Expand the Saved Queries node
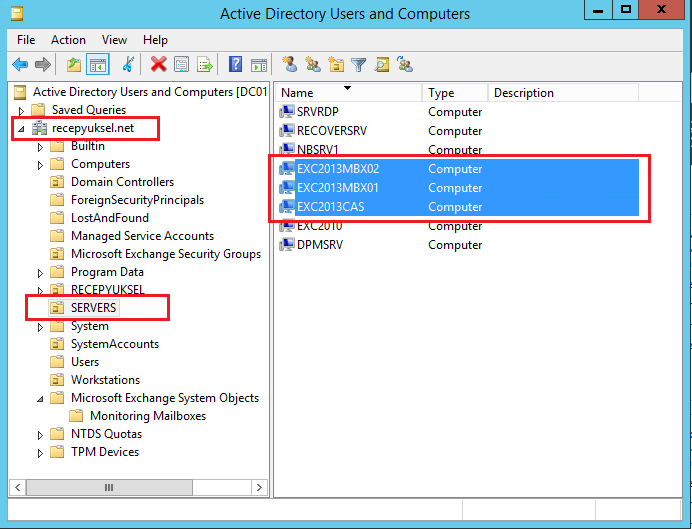The height and width of the screenshot is (529, 692). pos(21,110)
